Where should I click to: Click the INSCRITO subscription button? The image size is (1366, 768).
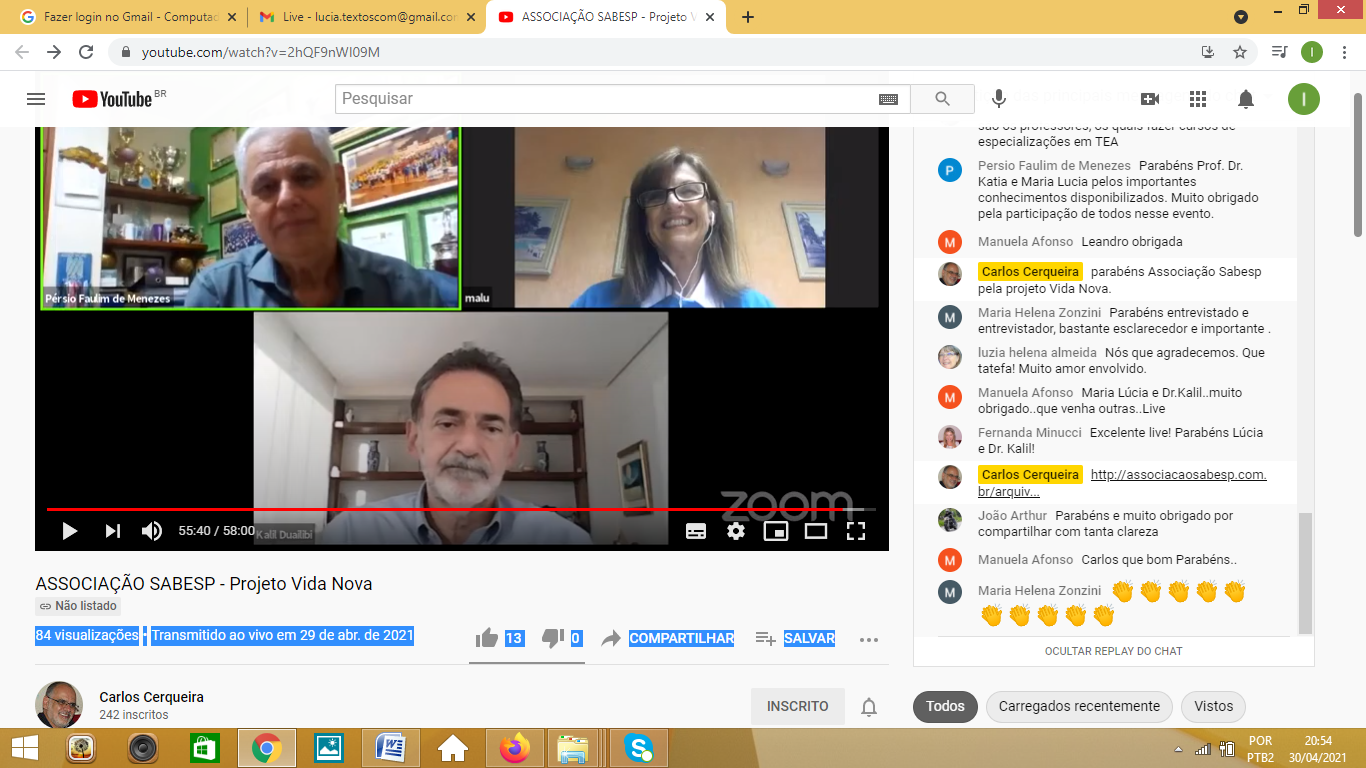tap(798, 706)
